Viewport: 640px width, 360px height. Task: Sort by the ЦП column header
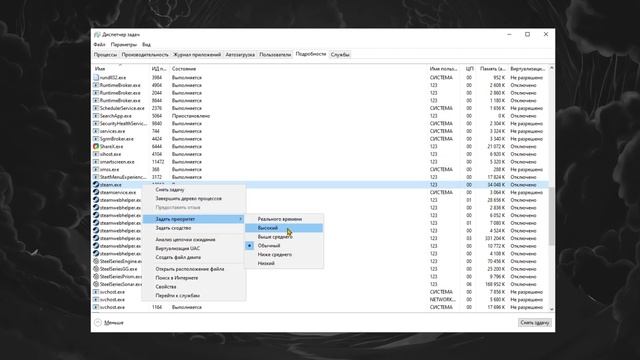point(470,69)
